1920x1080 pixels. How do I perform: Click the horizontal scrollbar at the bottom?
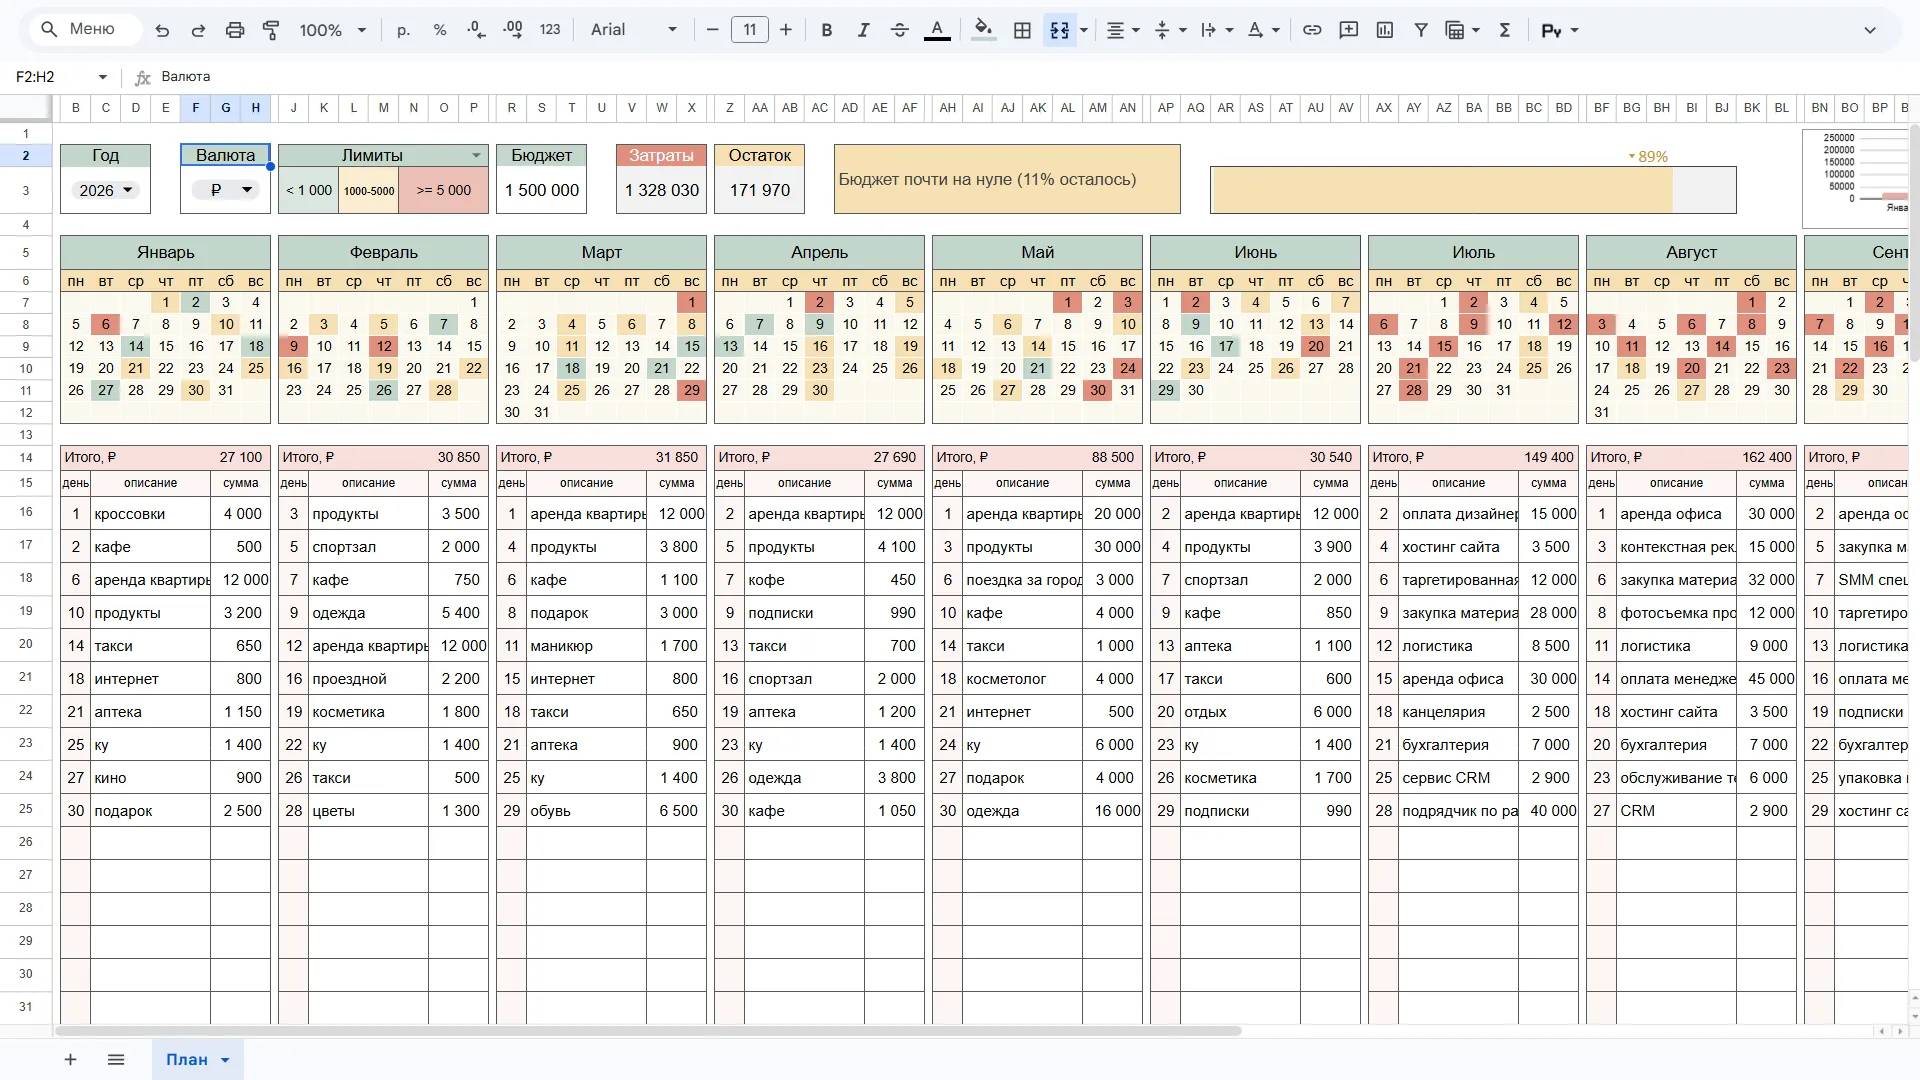point(648,1031)
